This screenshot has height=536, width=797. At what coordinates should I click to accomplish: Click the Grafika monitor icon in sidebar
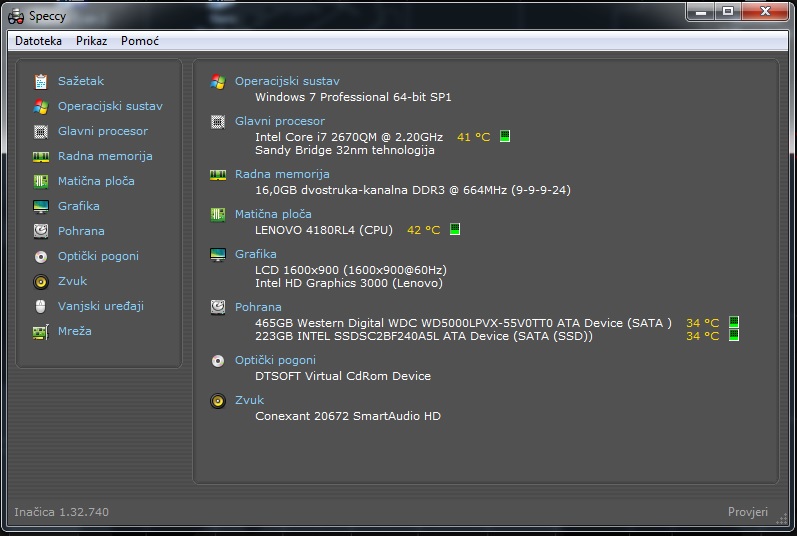(x=41, y=206)
